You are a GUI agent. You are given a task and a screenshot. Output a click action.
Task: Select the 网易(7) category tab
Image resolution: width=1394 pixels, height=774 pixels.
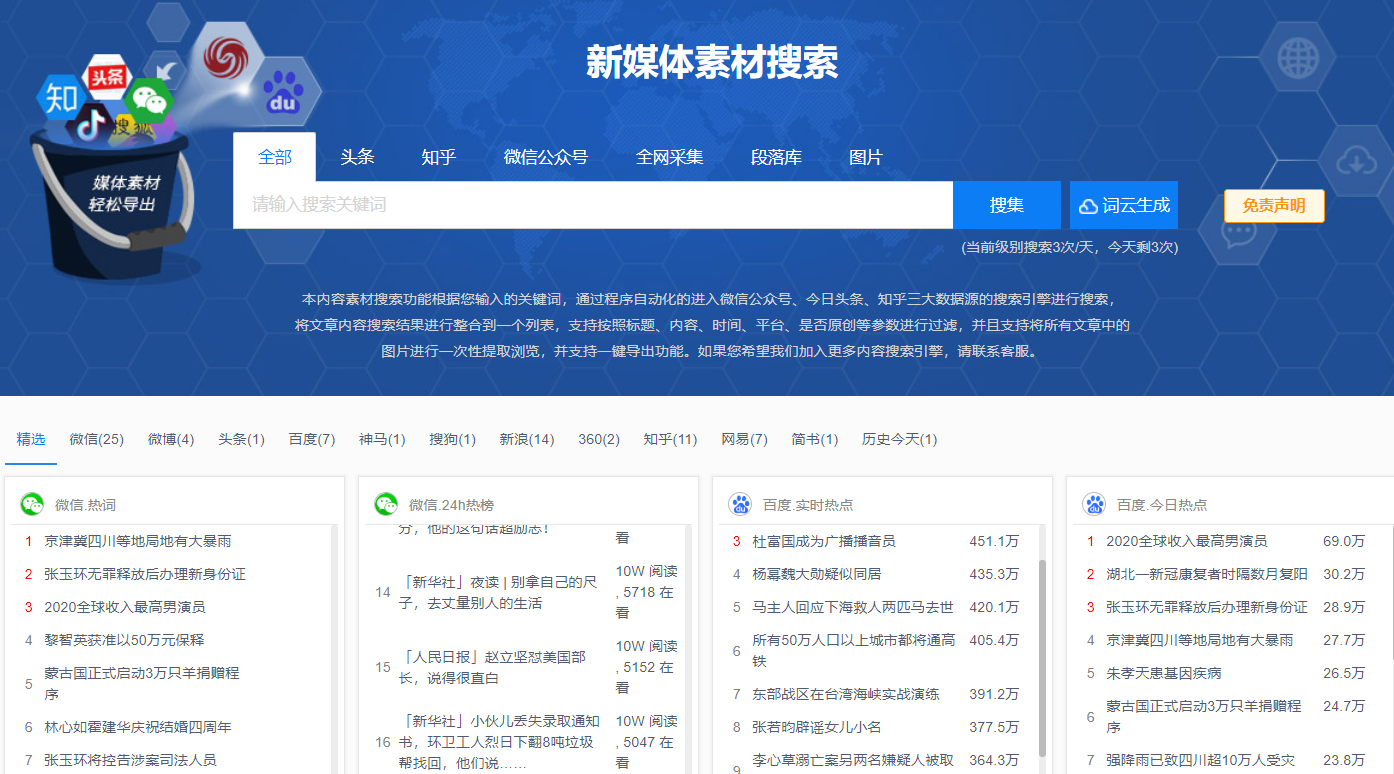pyautogui.click(x=745, y=439)
